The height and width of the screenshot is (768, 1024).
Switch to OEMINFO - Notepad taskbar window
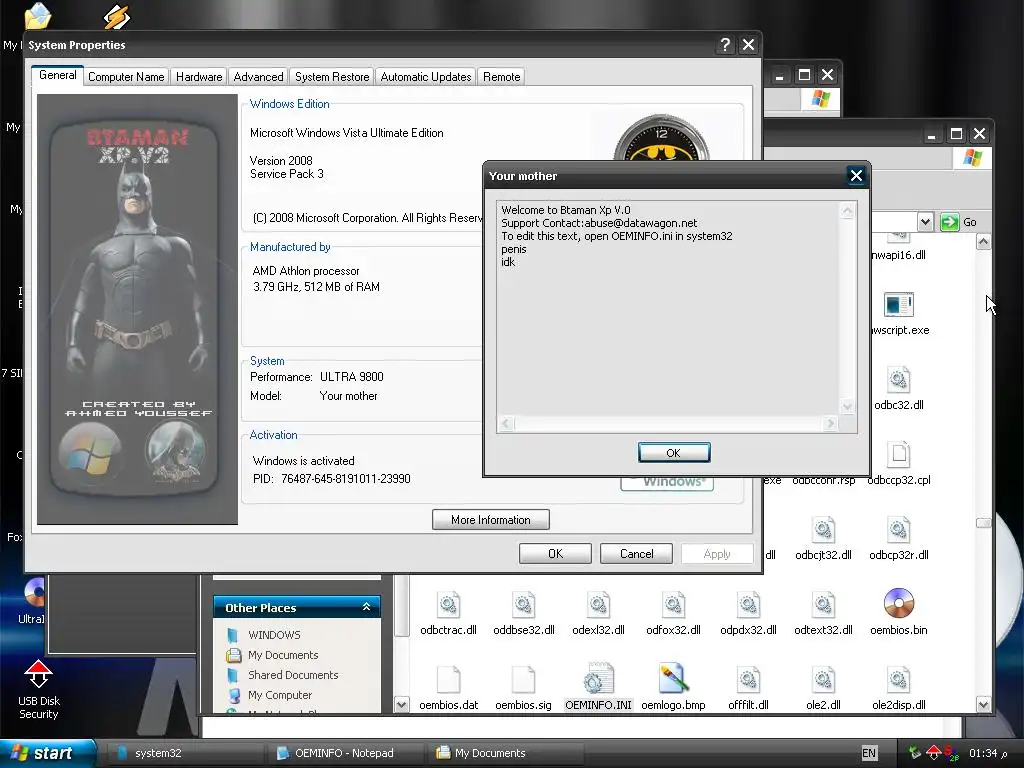click(x=345, y=753)
